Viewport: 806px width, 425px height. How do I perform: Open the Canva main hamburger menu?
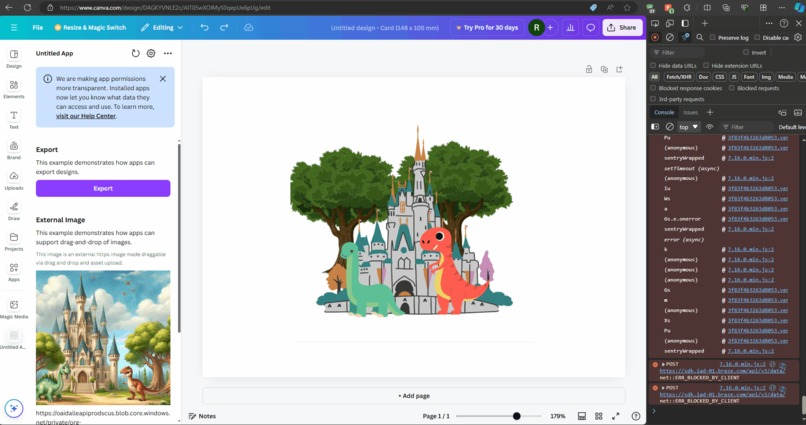(14, 28)
